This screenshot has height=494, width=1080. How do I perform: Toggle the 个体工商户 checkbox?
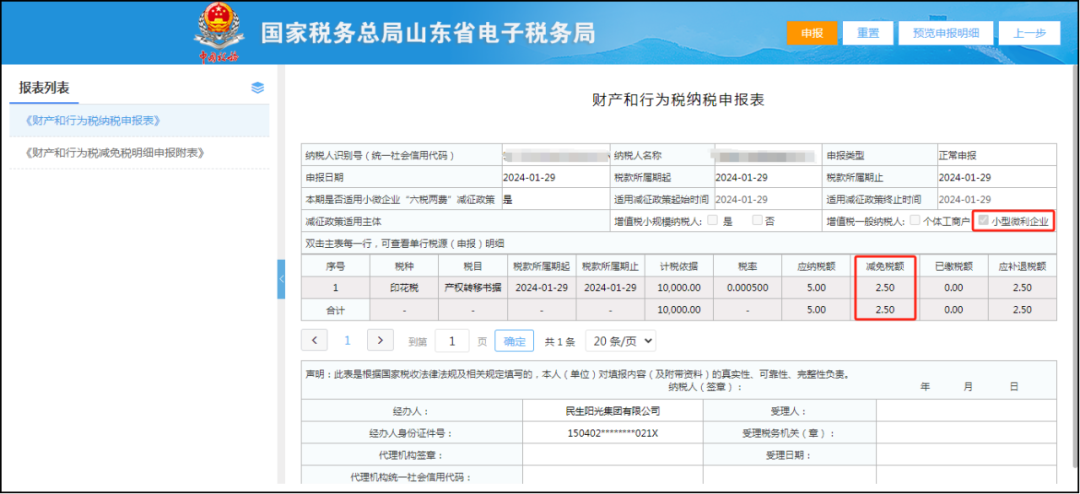pyautogui.click(x=915, y=221)
